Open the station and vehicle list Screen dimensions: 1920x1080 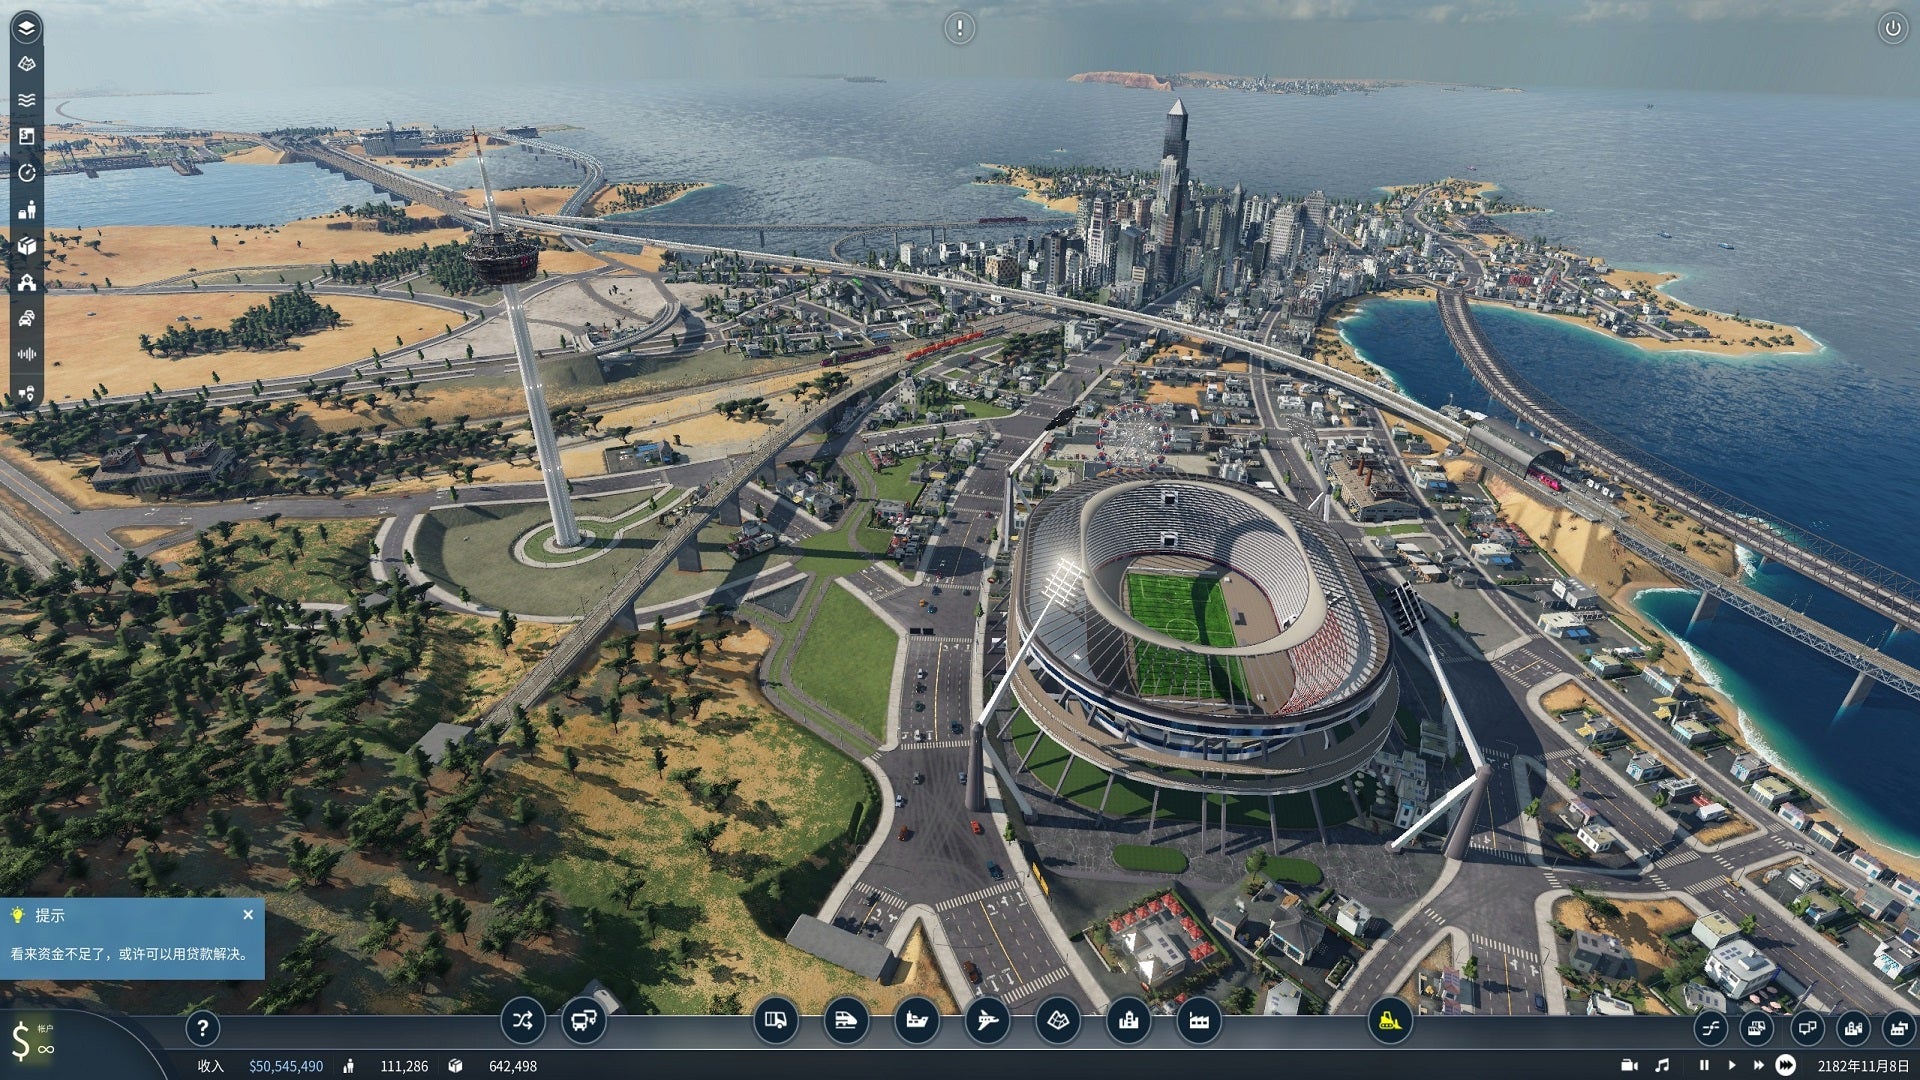[x=1757, y=1027]
